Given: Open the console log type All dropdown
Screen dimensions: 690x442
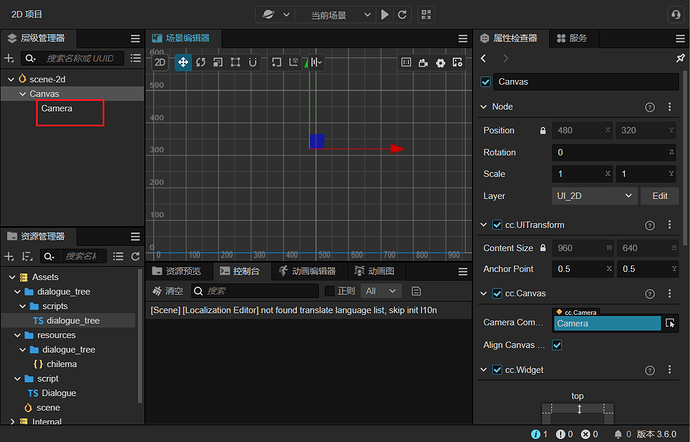Looking at the screenshot, I should [x=381, y=291].
